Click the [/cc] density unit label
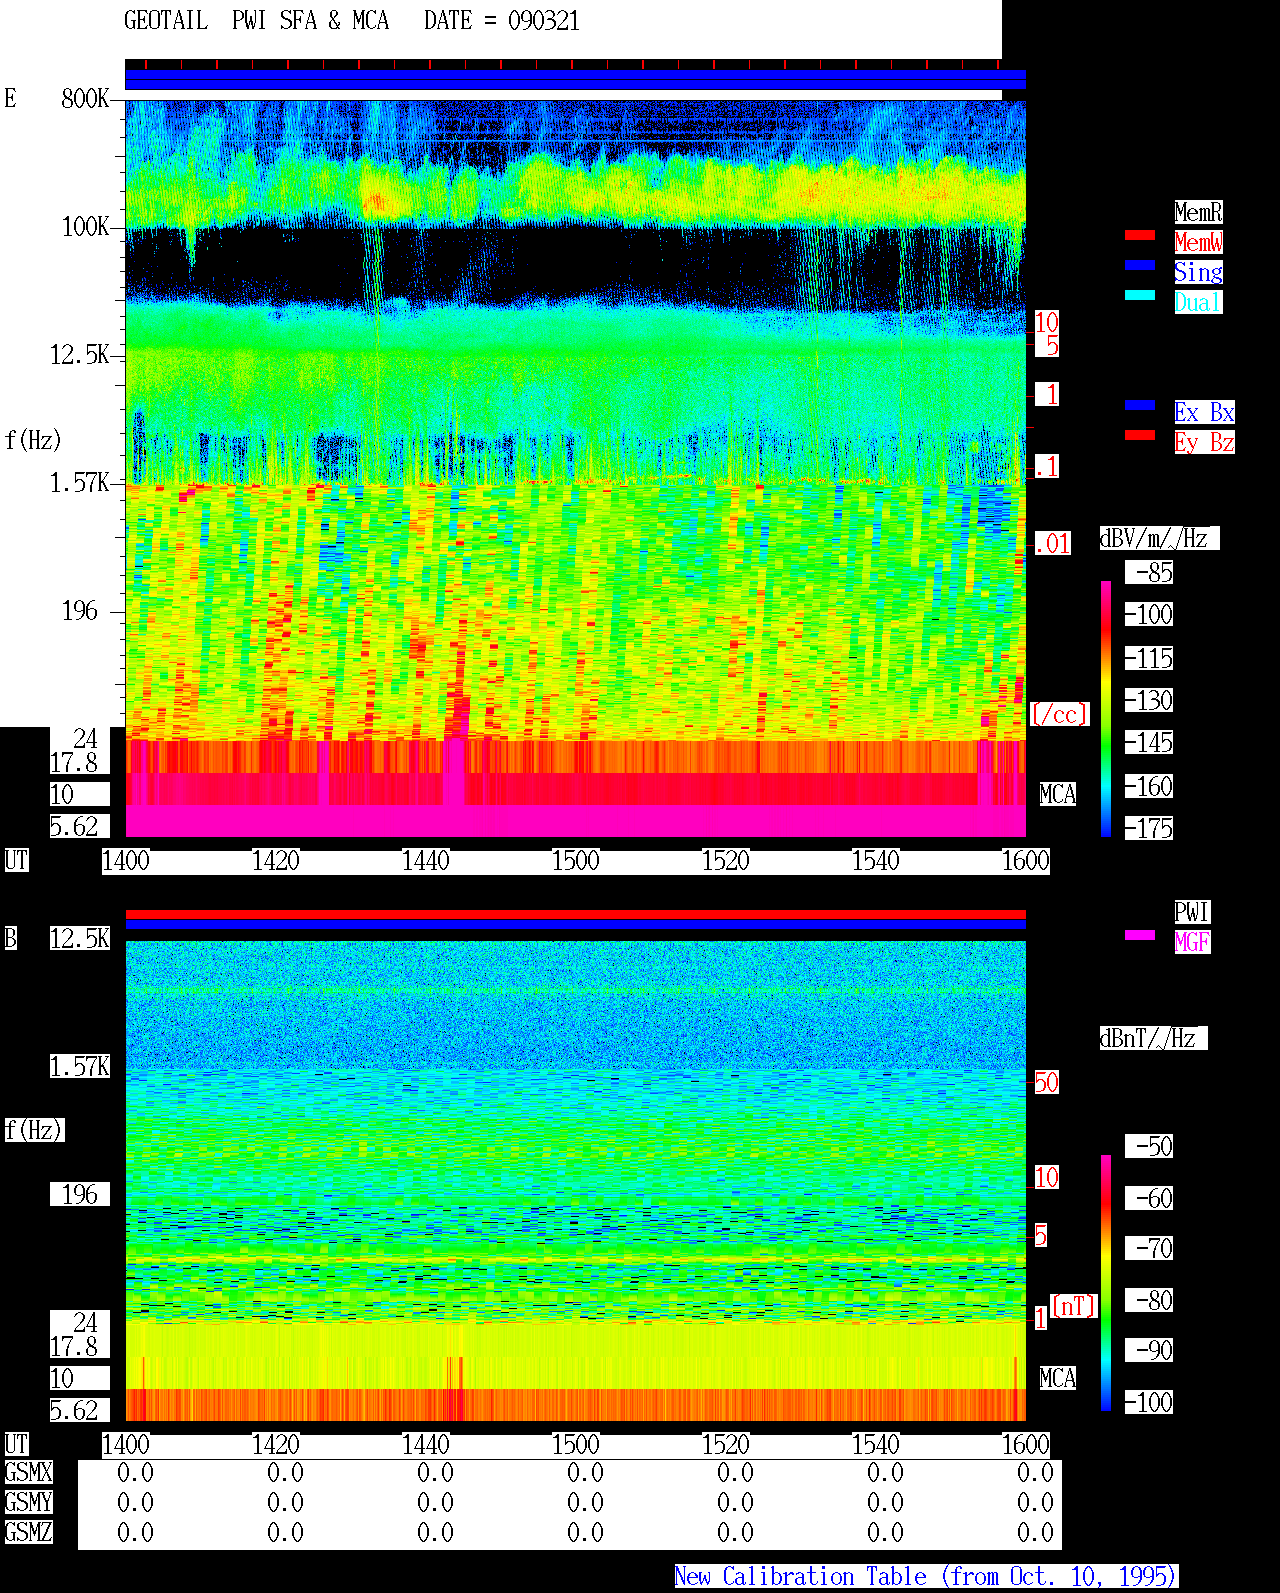 click(x=1059, y=714)
